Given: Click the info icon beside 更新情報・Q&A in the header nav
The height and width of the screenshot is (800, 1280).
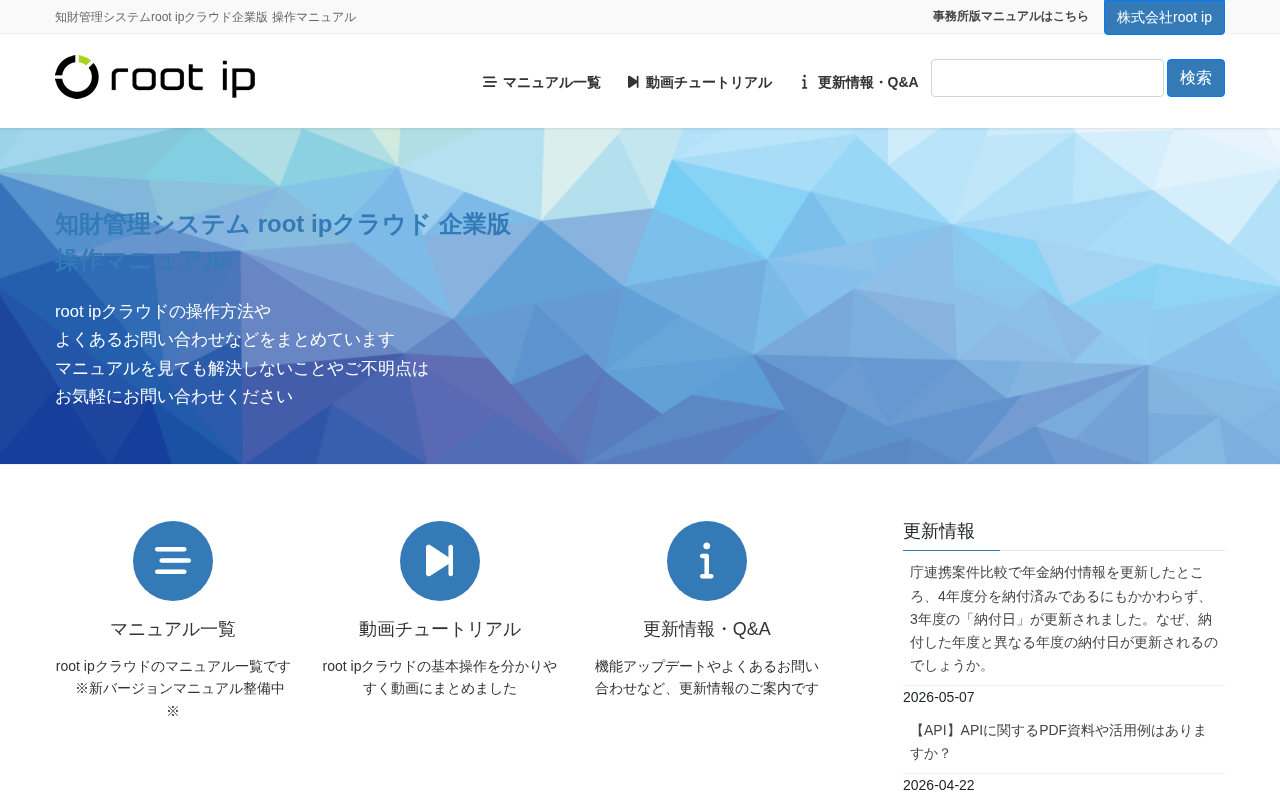Looking at the screenshot, I should 804,82.
